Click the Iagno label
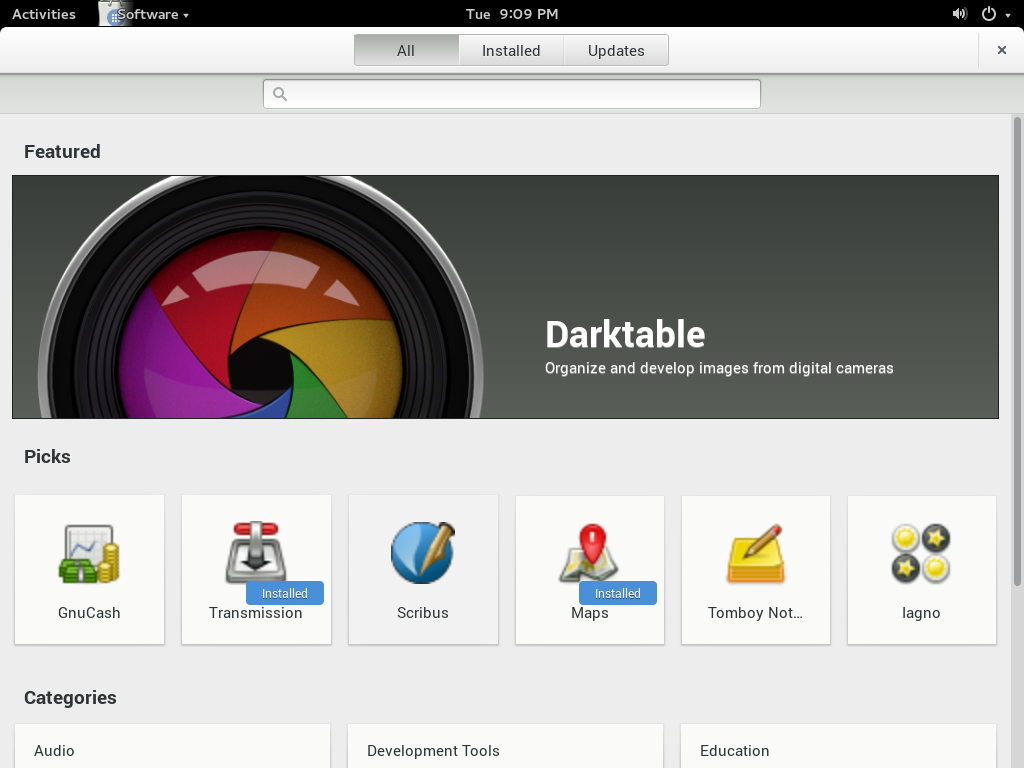Image resolution: width=1024 pixels, height=768 pixels. click(921, 613)
